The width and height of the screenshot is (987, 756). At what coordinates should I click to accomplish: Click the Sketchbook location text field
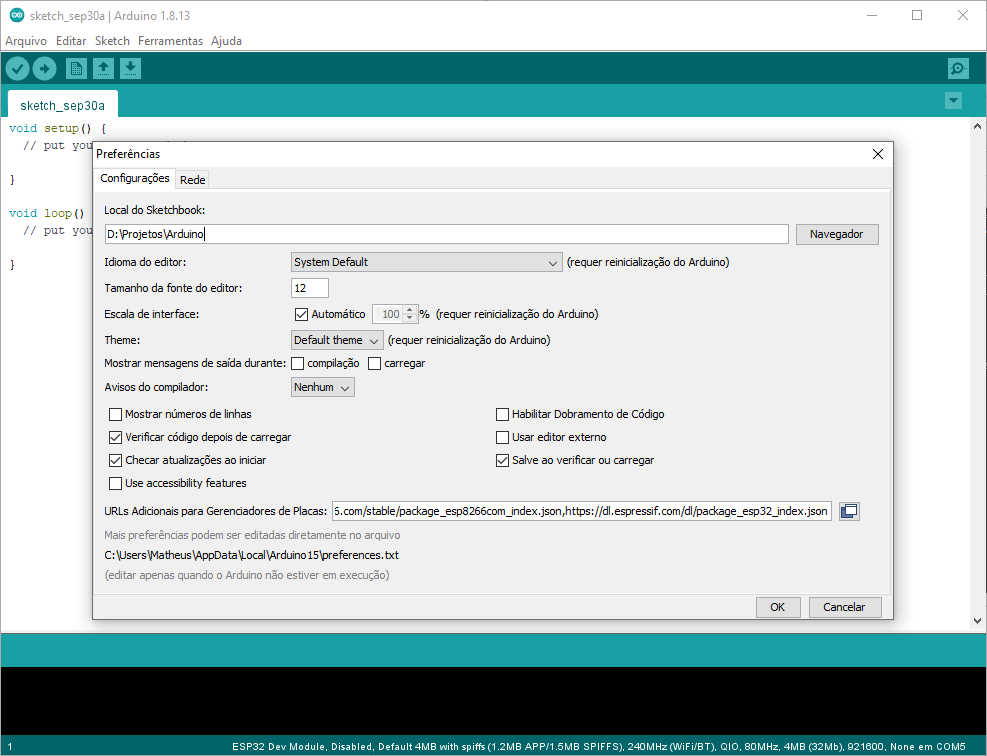click(x=446, y=234)
